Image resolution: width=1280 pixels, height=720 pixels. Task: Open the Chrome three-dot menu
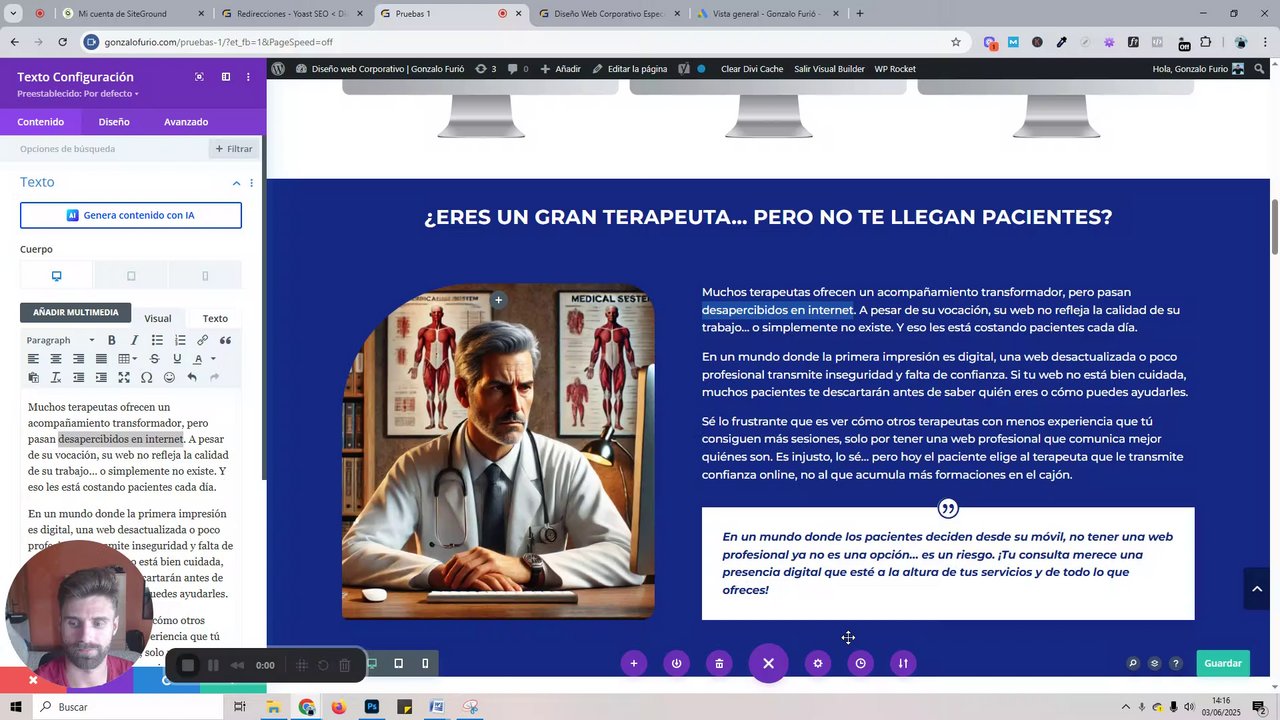click(x=1266, y=42)
